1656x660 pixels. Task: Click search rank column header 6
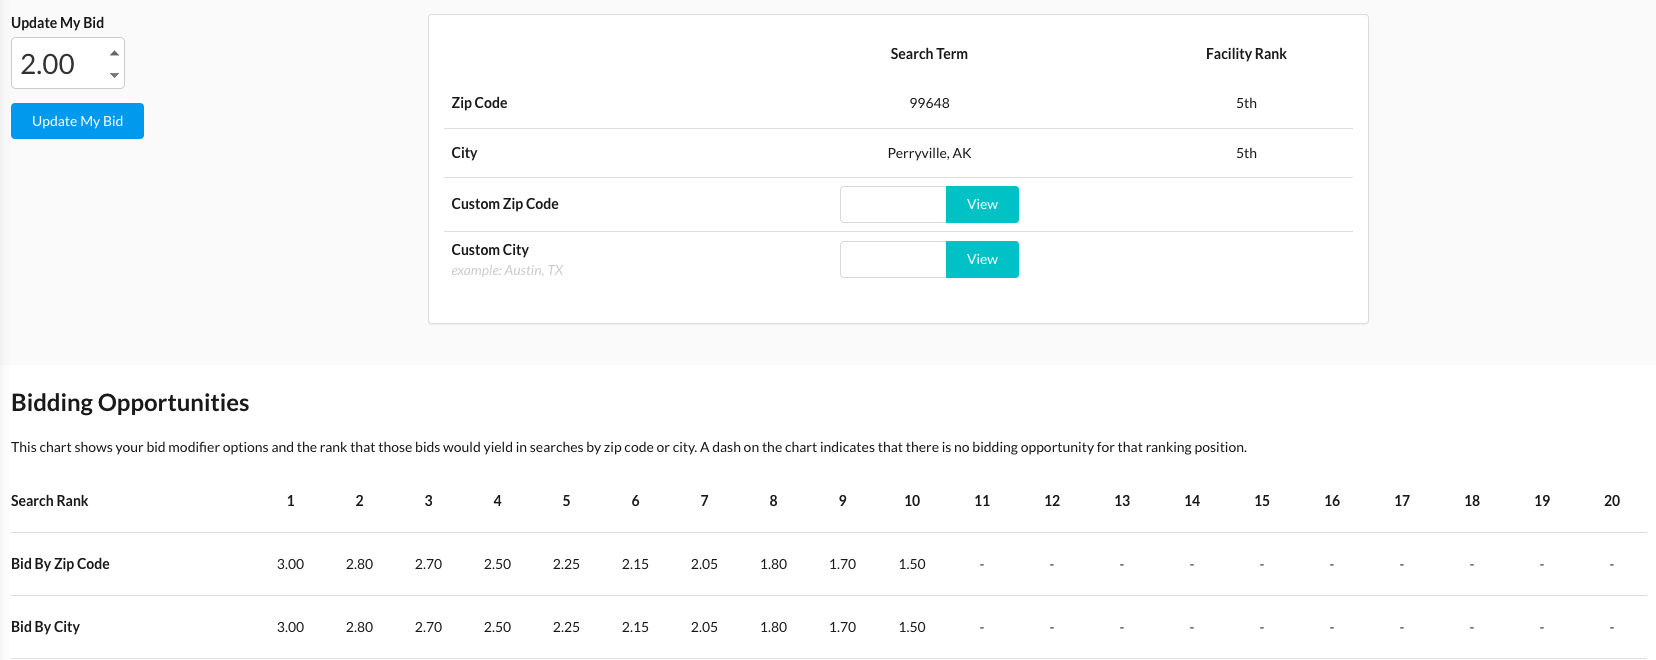click(636, 501)
